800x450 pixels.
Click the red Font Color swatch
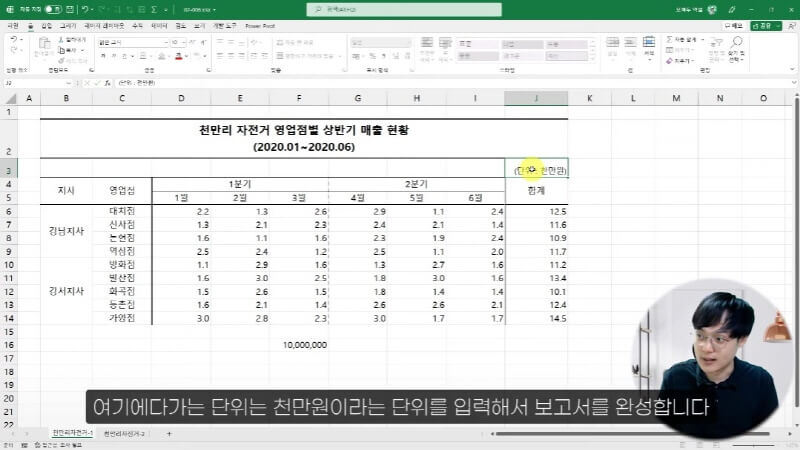179,56
